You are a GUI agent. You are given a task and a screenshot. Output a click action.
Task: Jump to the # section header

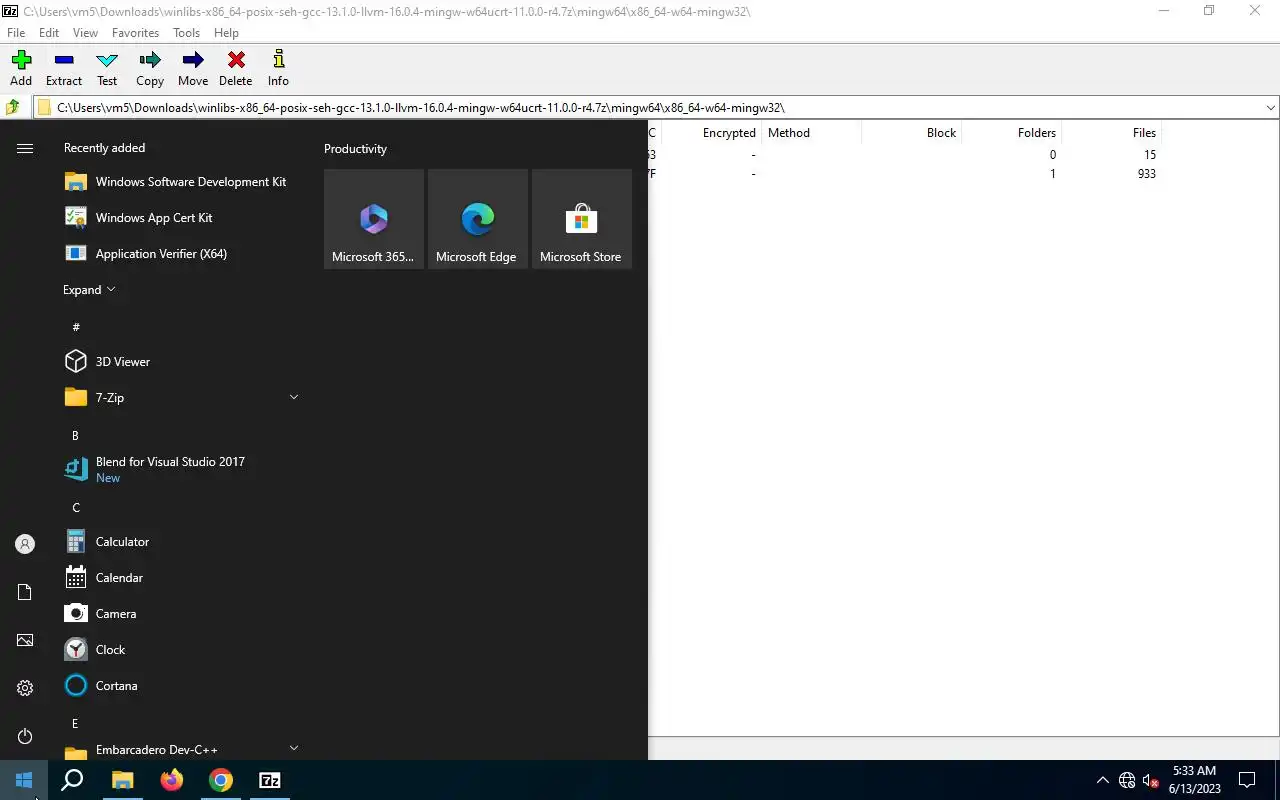[x=76, y=327]
